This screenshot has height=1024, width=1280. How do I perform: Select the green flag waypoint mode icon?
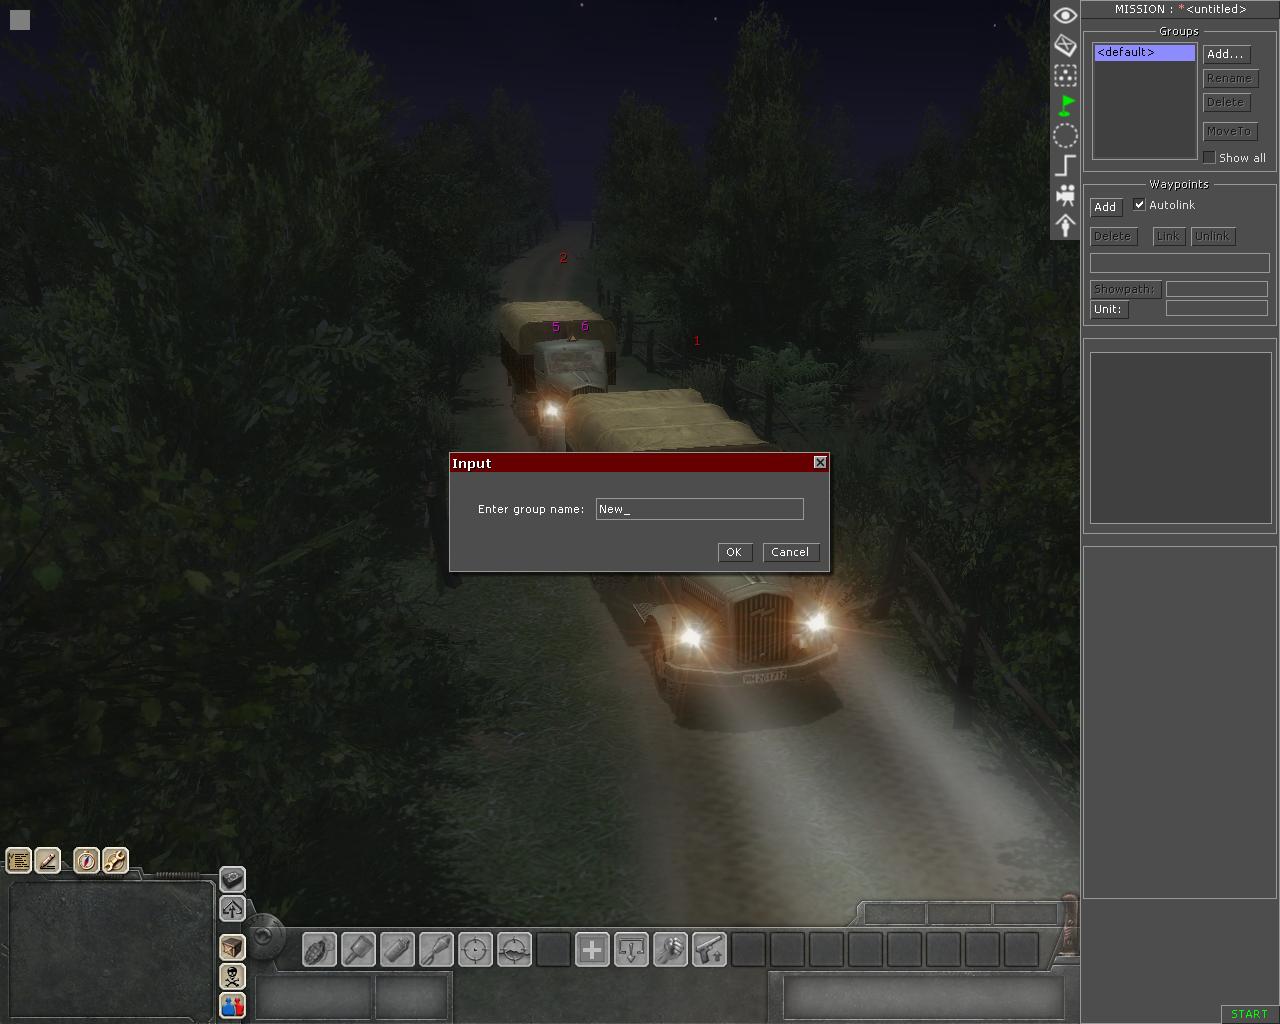pyautogui.click(x=1065, y=105)
